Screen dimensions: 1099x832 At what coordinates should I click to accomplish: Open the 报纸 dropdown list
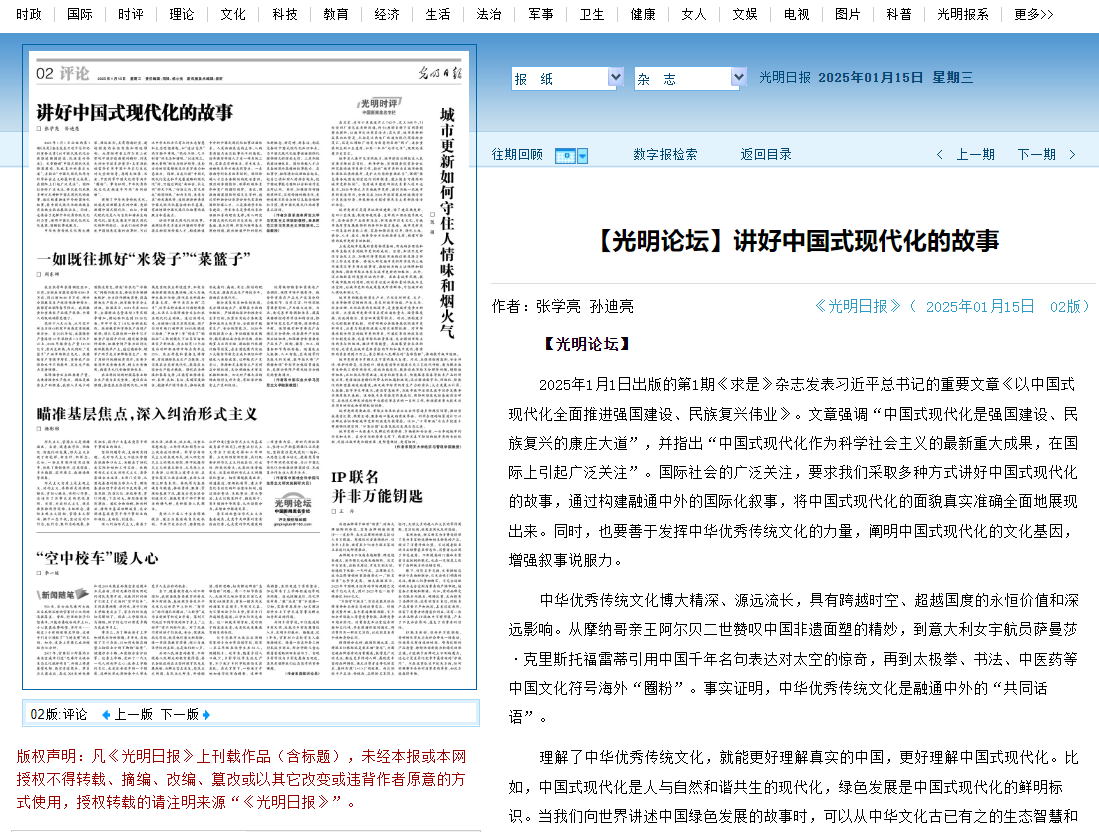point(616,78)
